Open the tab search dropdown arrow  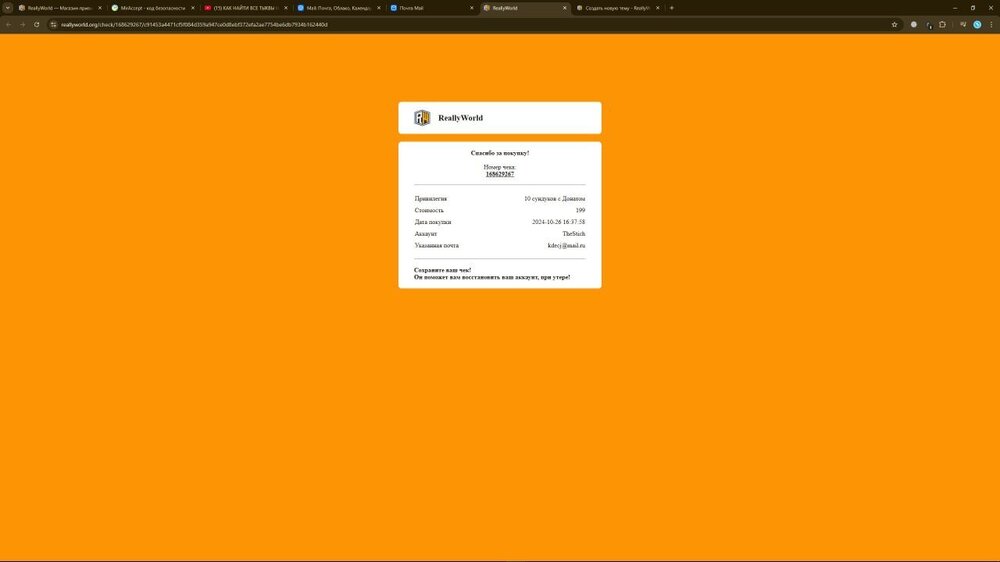8,8
